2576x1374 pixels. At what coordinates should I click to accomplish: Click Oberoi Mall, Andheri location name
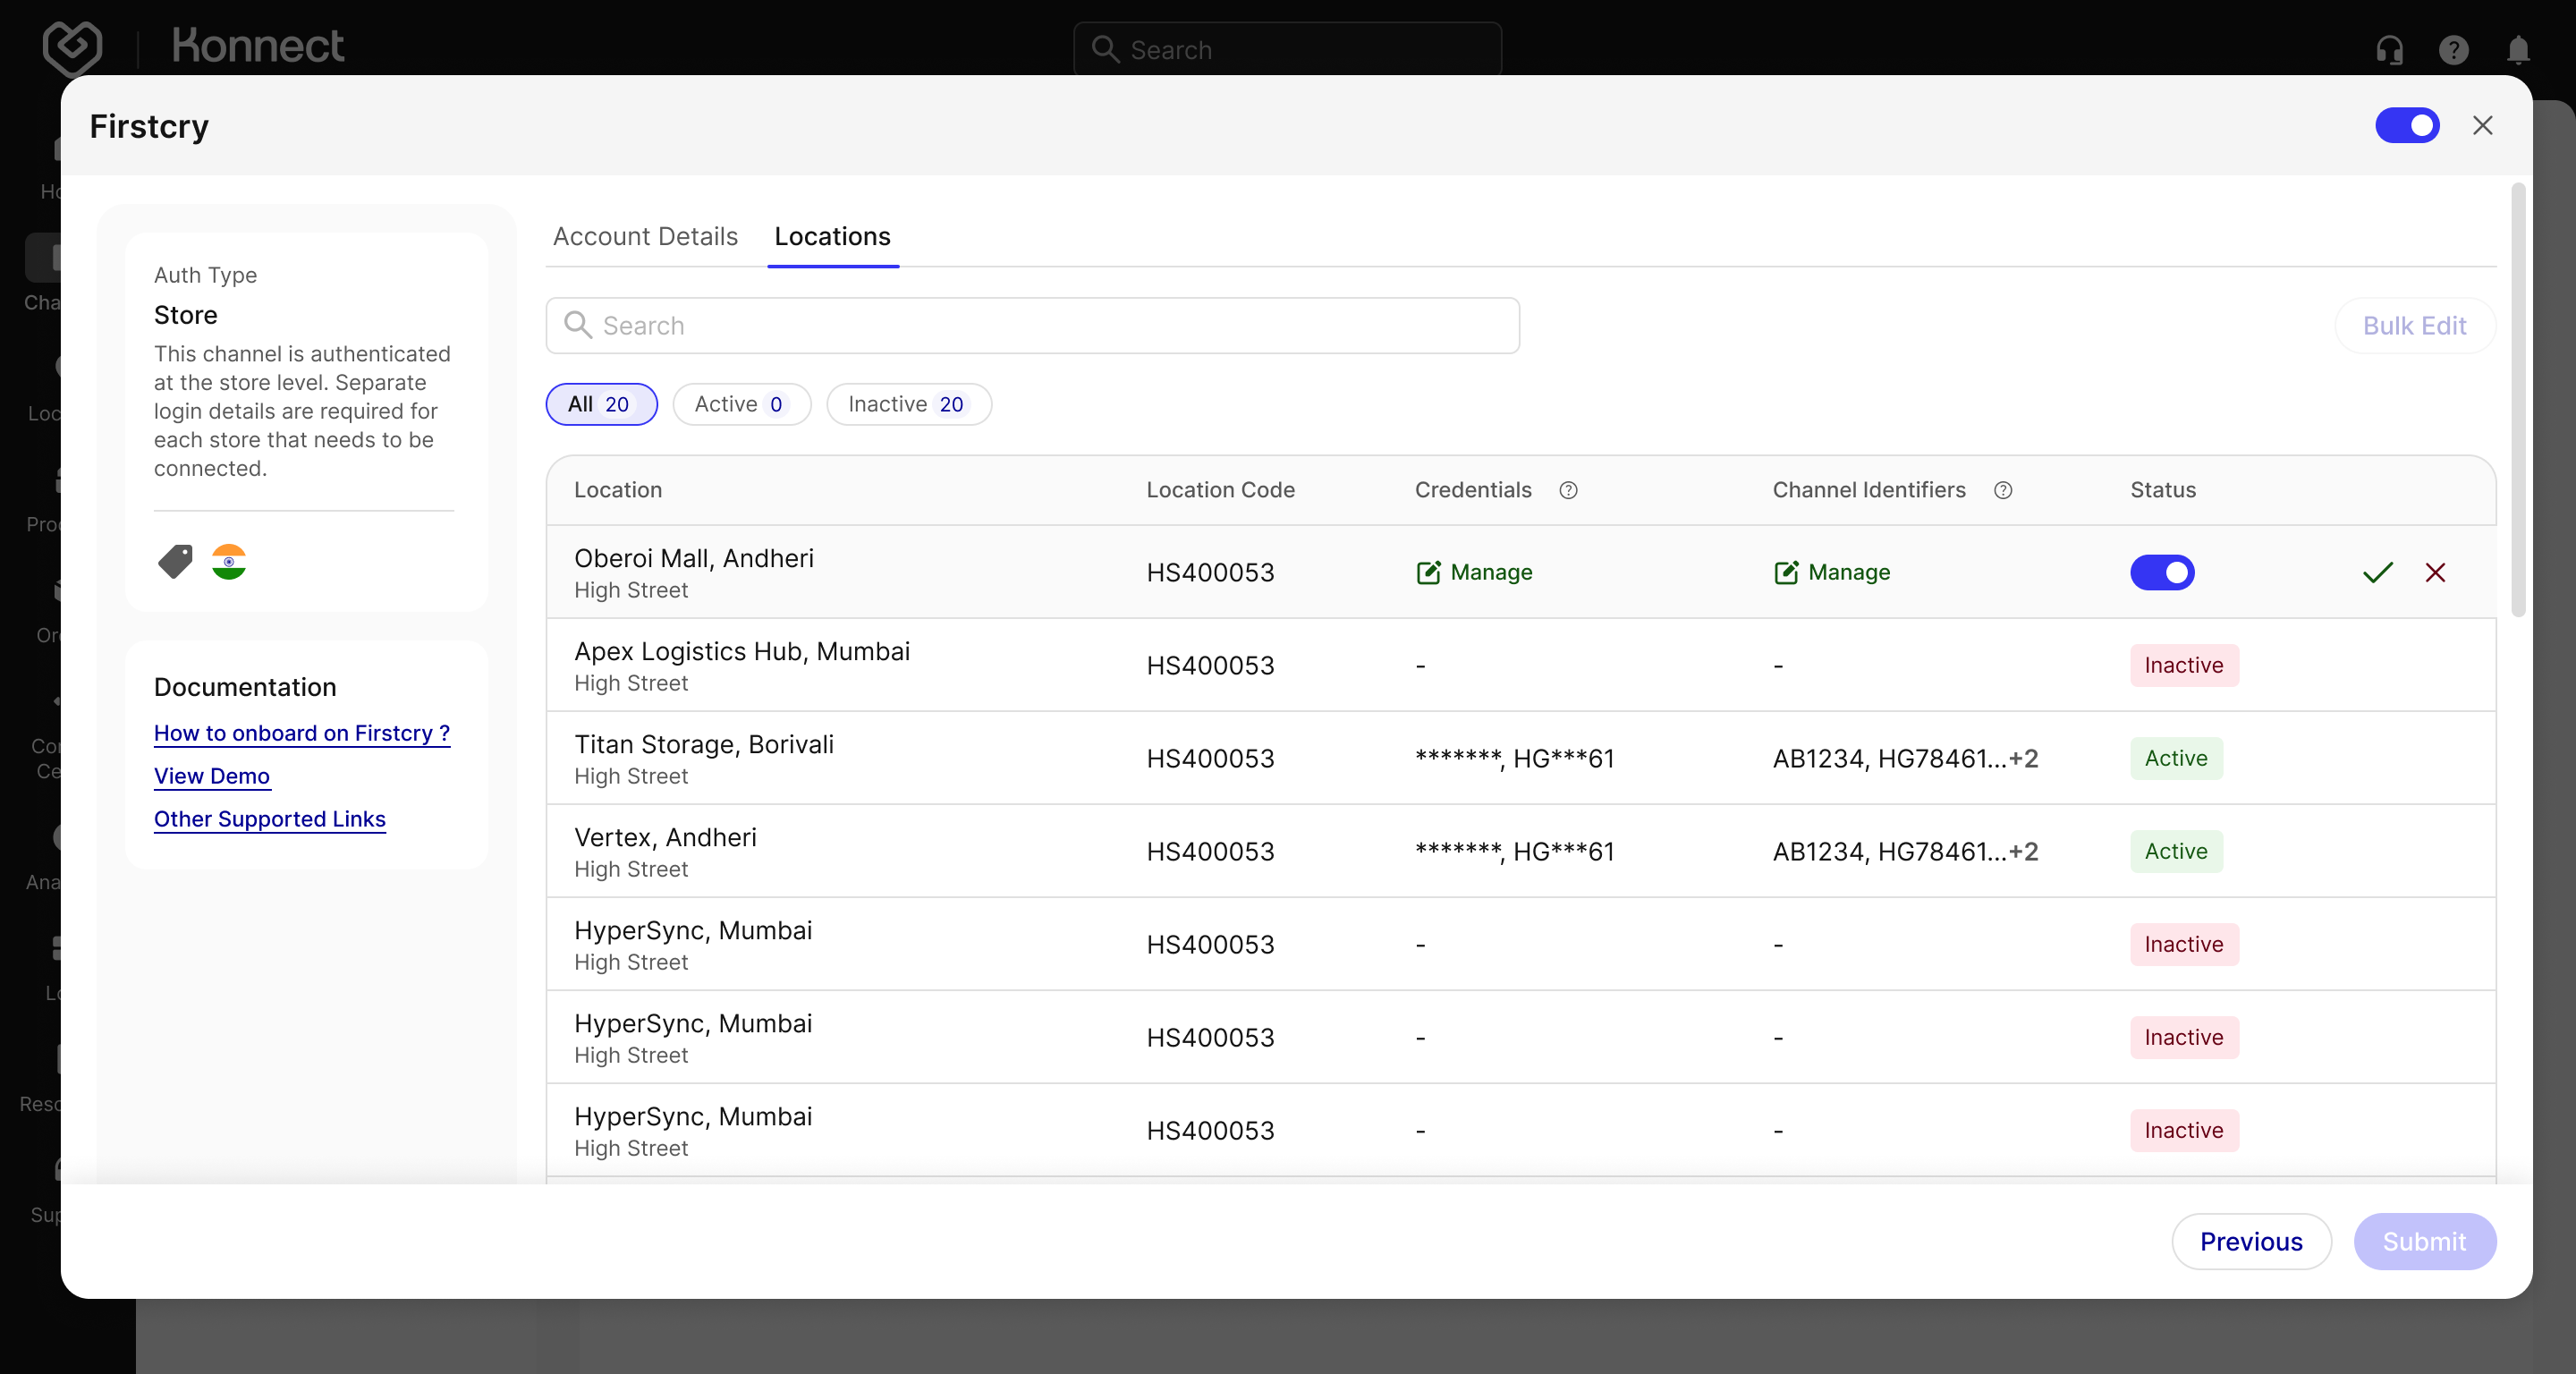coord(694,558)
